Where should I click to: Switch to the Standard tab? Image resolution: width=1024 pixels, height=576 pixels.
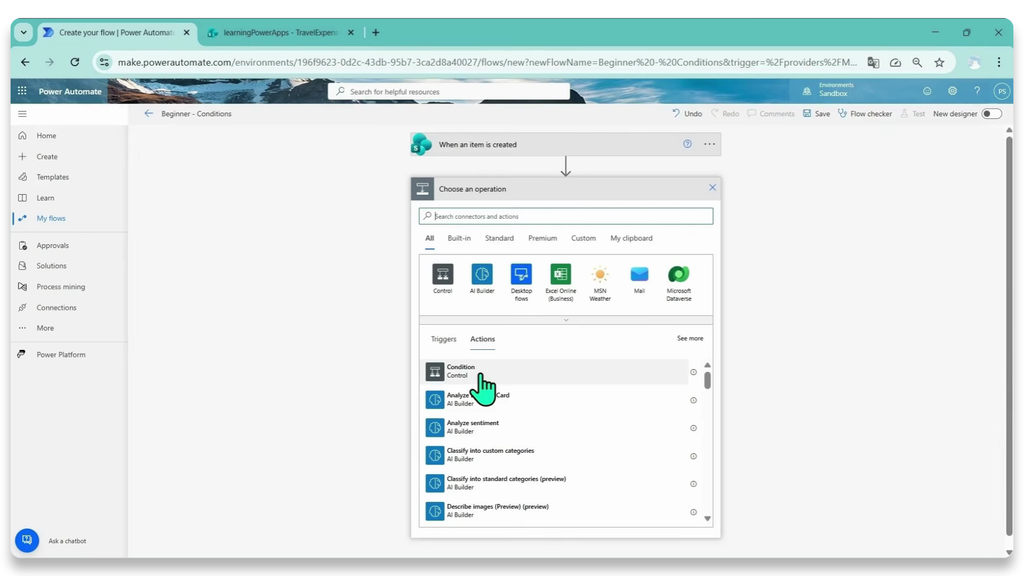499,238
